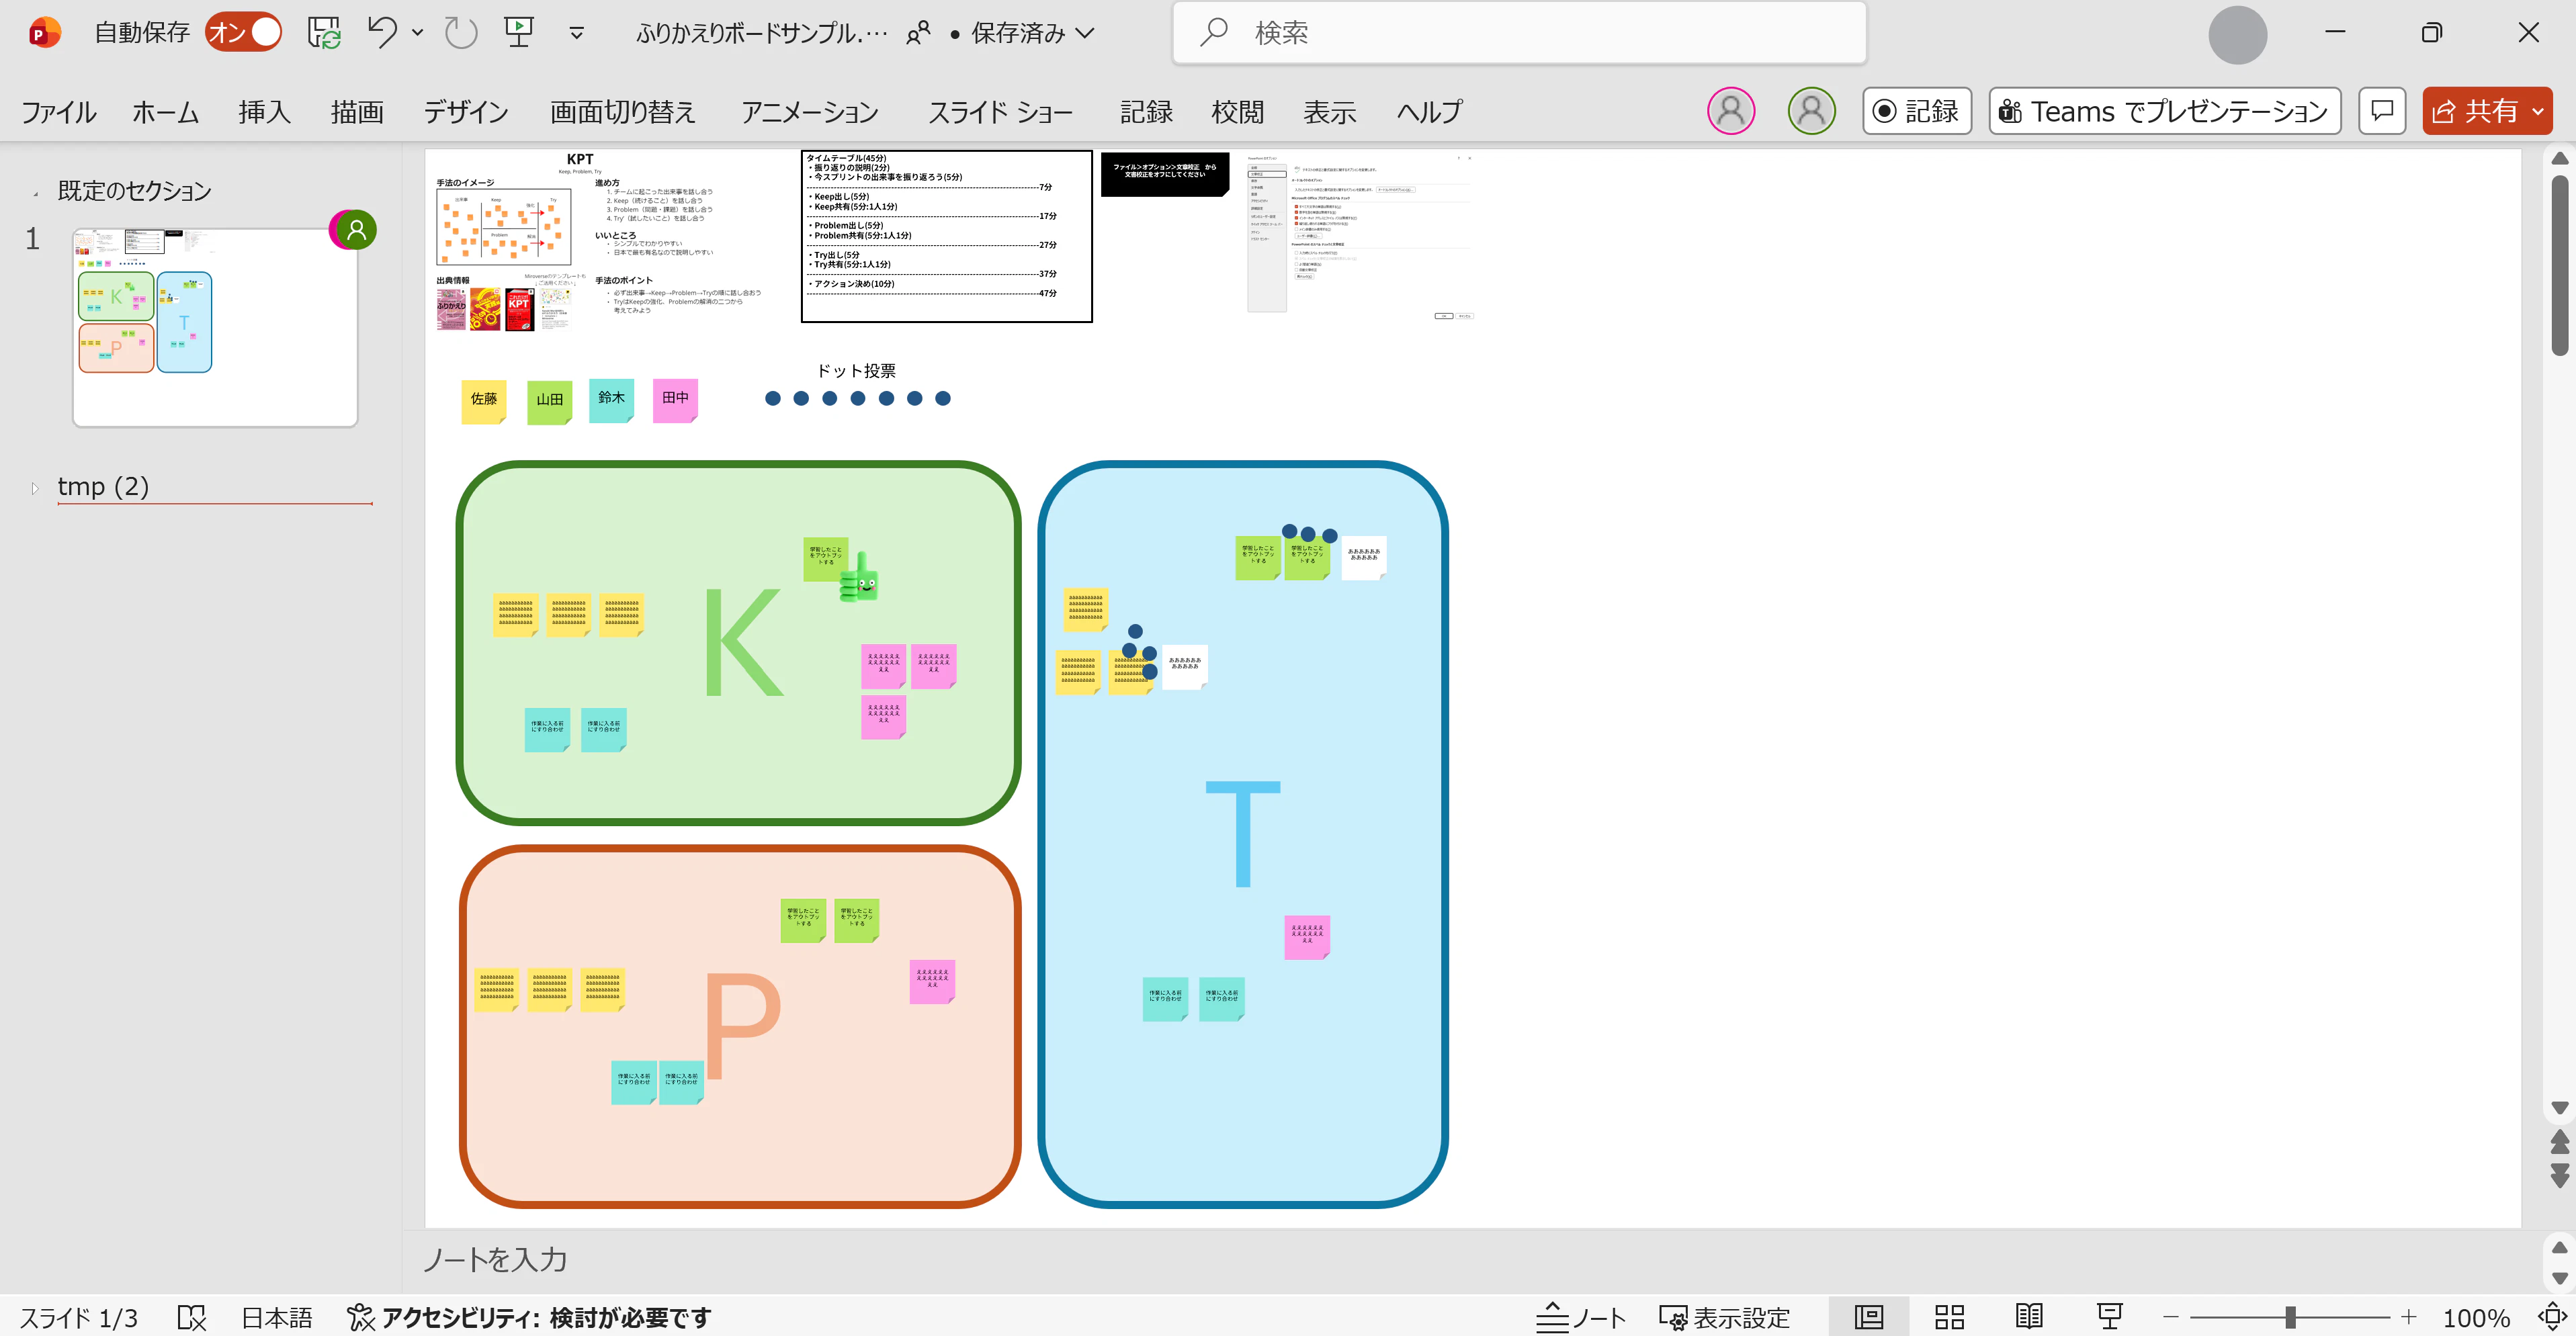Image resolution: width=2576 pixels, height=1336 pixels.
Task: Open the アニメーション tab
Action: pos(810,111)
